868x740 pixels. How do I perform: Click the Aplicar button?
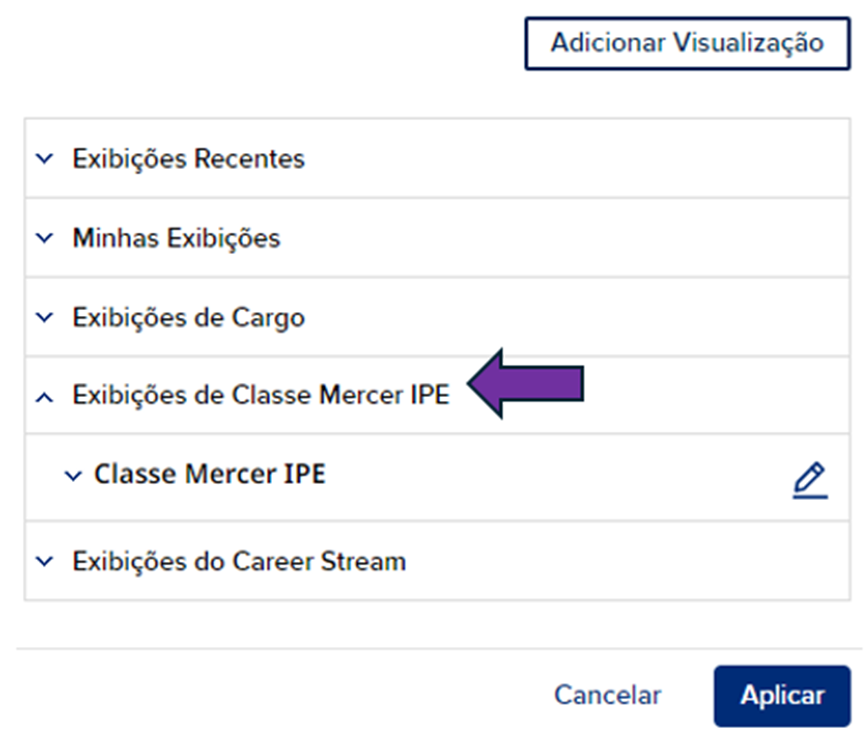[783, 695]
